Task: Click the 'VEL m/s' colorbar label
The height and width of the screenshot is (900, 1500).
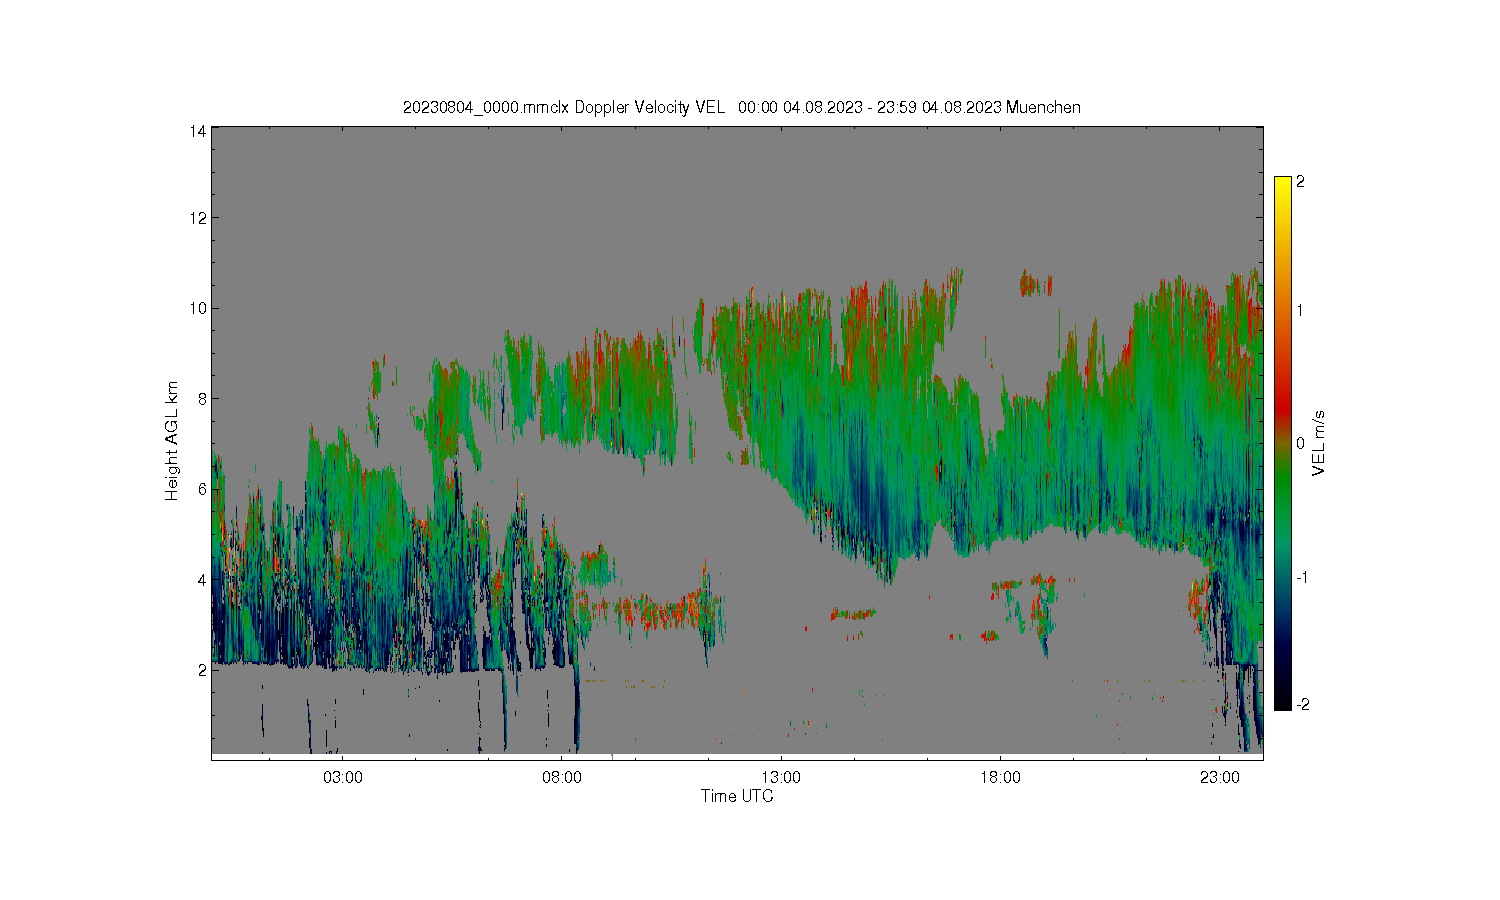Action: (1318, 443)
